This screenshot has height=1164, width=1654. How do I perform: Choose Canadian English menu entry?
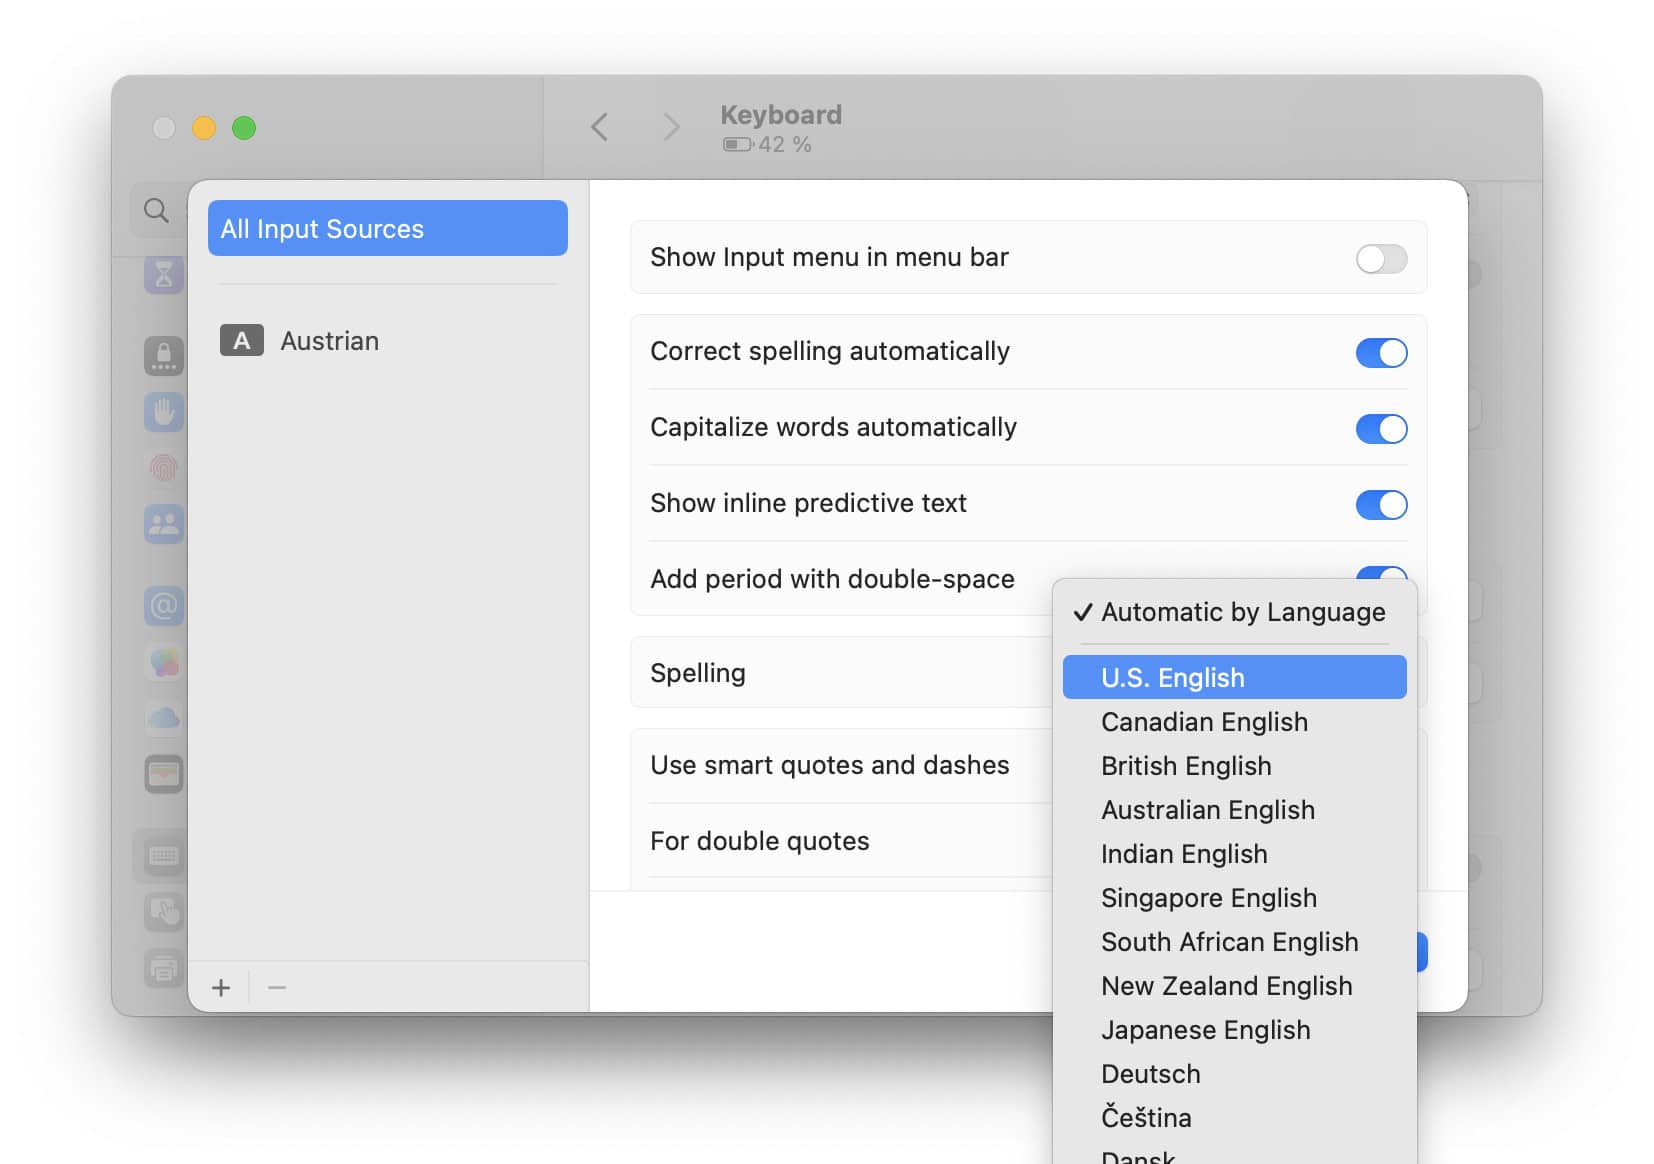pyautogui.click(x=1204, y=722)
